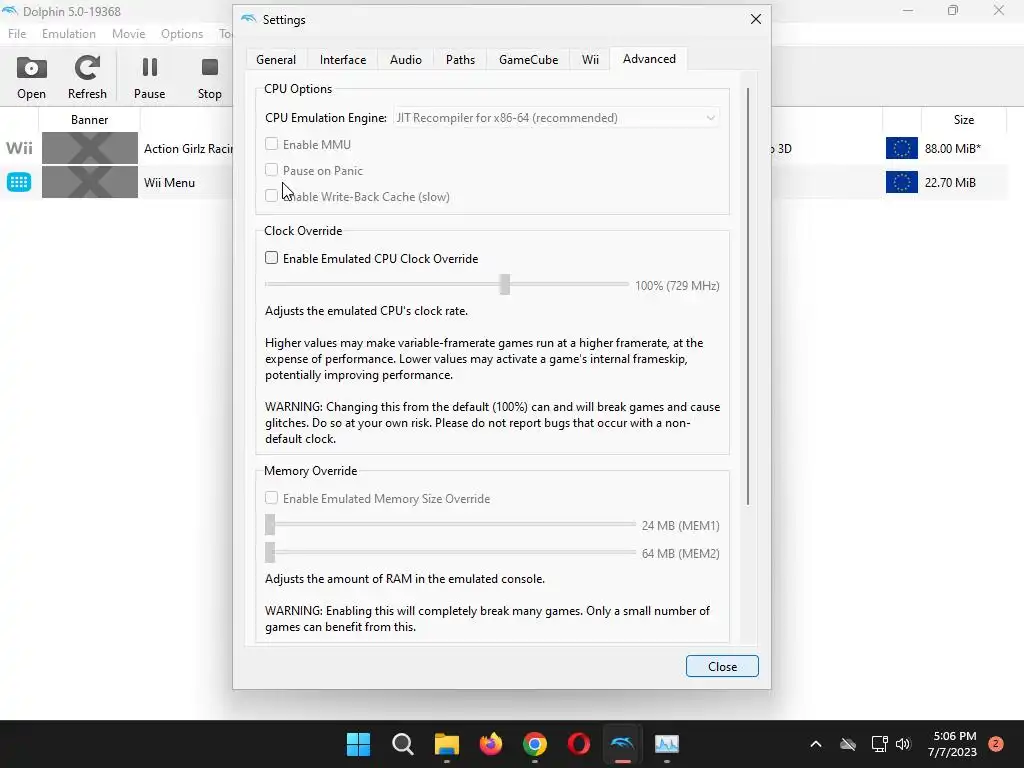Switch to the GameCube tab
The image size is (1024, 768).
528,59
